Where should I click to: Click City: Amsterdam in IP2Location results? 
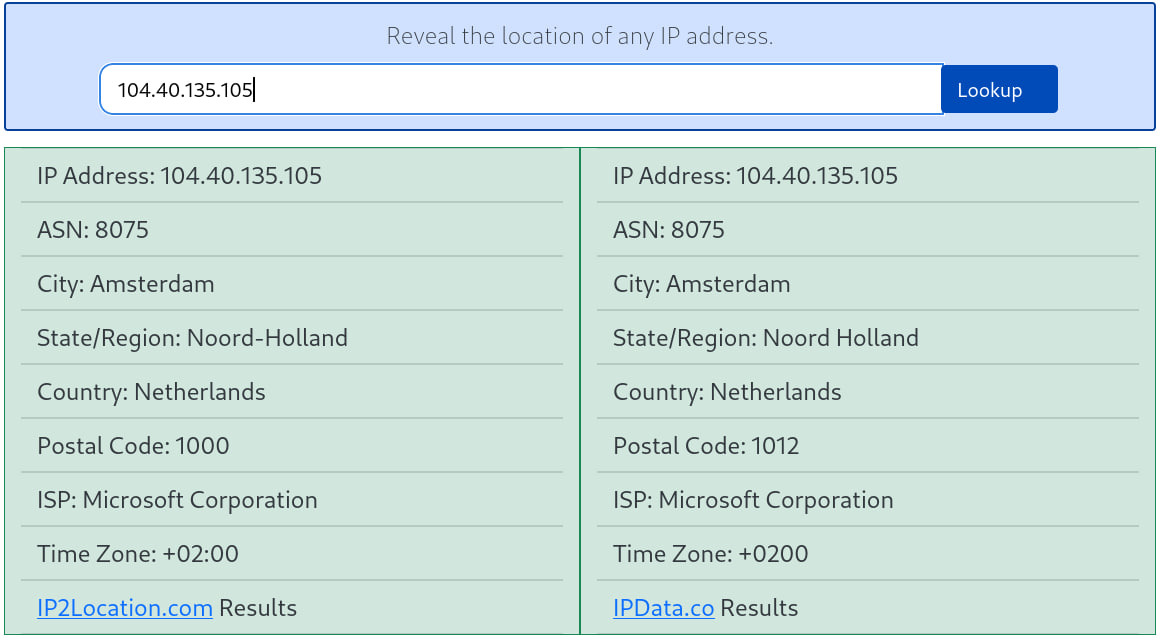click(126, 284)
